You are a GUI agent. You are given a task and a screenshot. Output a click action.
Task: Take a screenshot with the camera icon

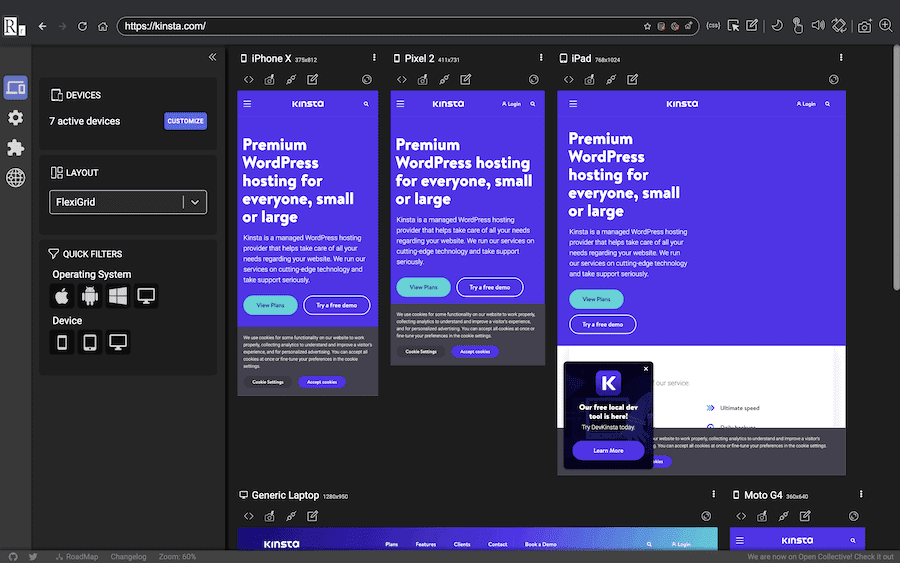[864, 26]
